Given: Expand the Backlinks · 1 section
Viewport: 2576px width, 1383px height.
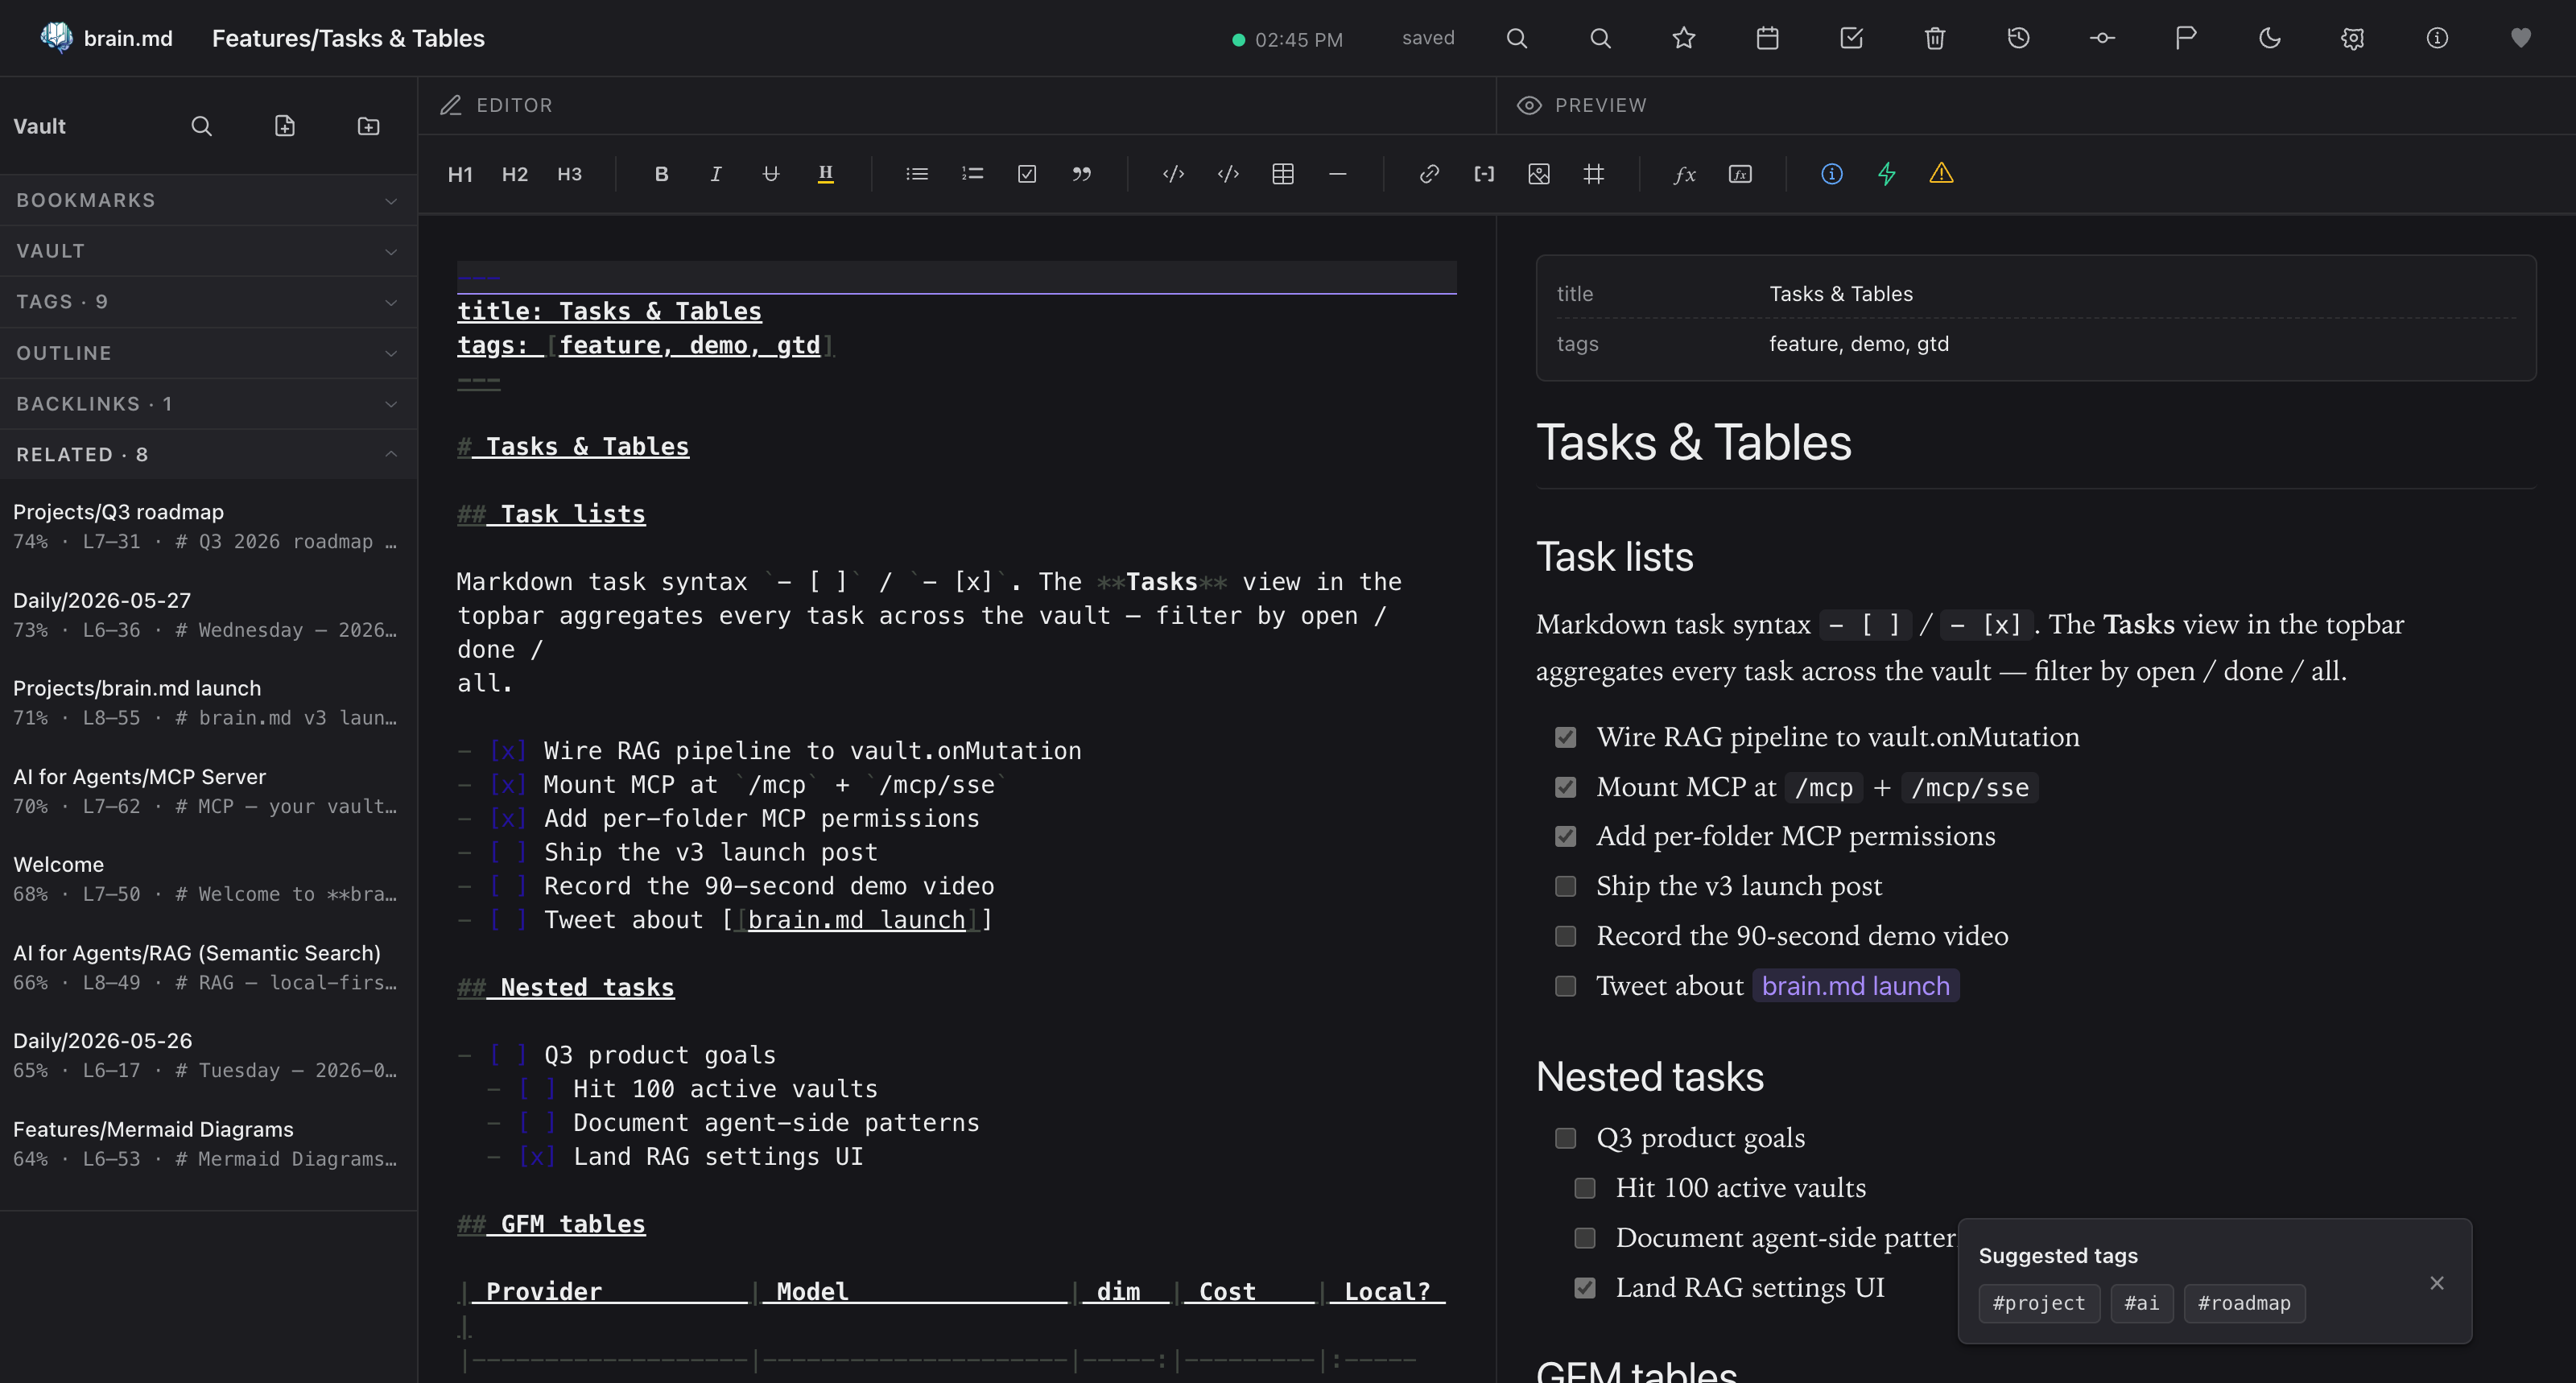Looking at the screenshot, I should point(208,404).
